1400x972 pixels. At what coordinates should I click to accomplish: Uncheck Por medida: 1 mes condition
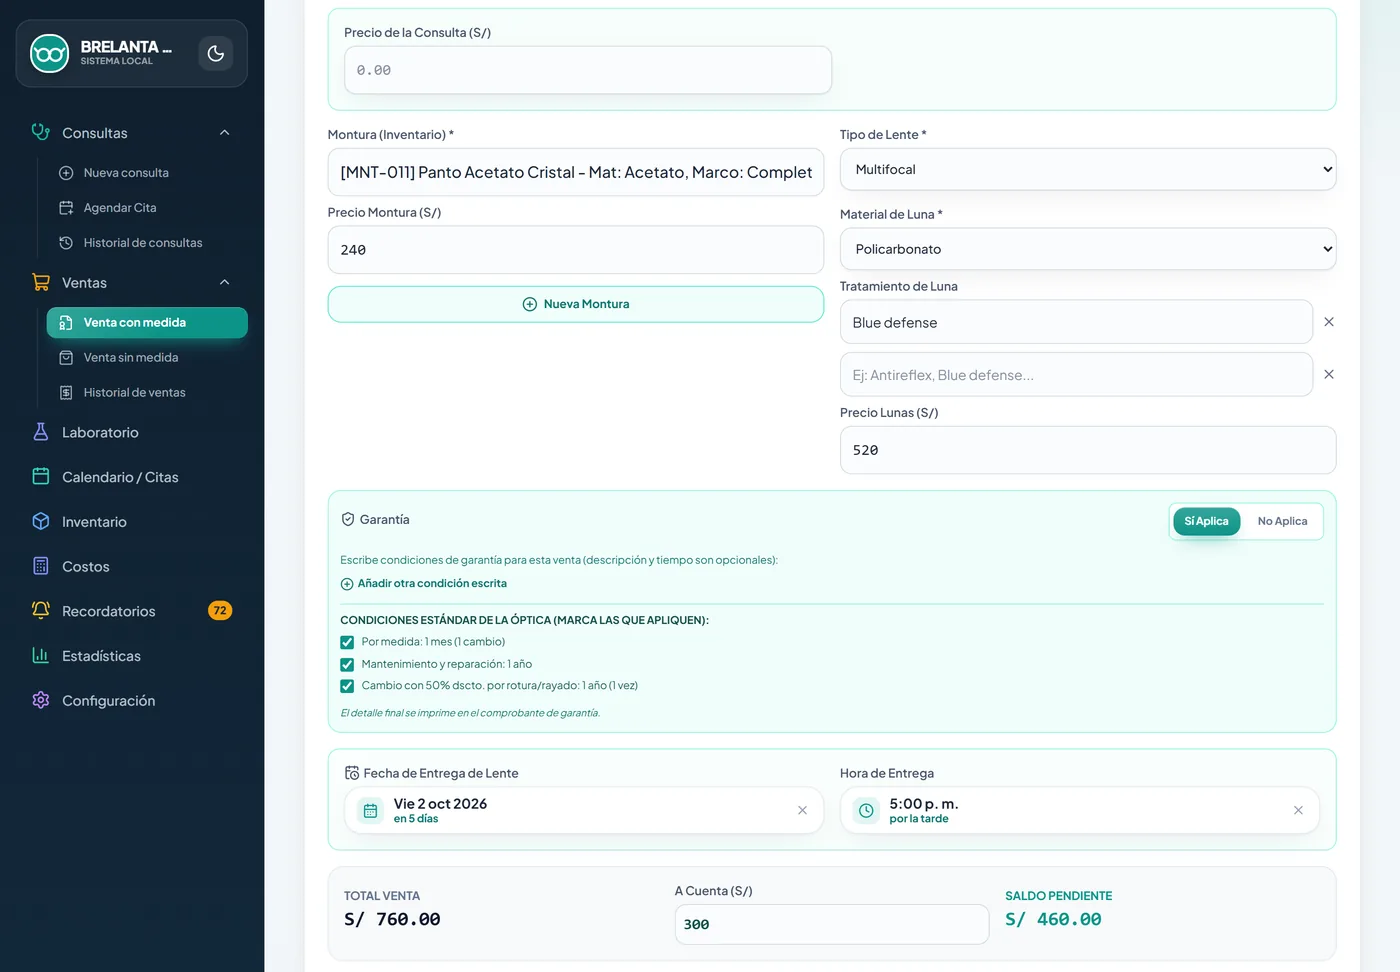(x=347, y=643)
